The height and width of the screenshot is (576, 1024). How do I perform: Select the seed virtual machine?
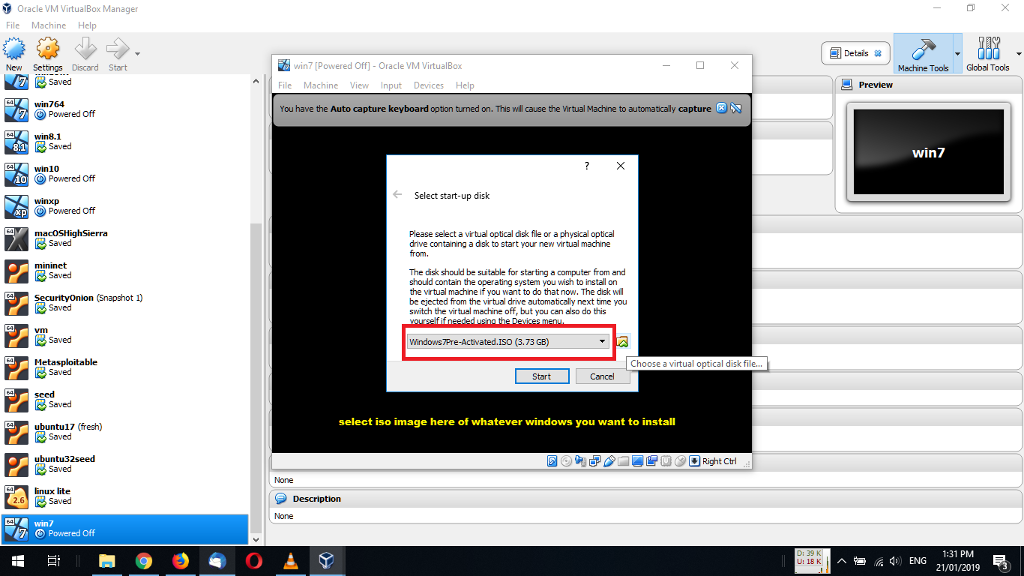click(x=124, y=400)
